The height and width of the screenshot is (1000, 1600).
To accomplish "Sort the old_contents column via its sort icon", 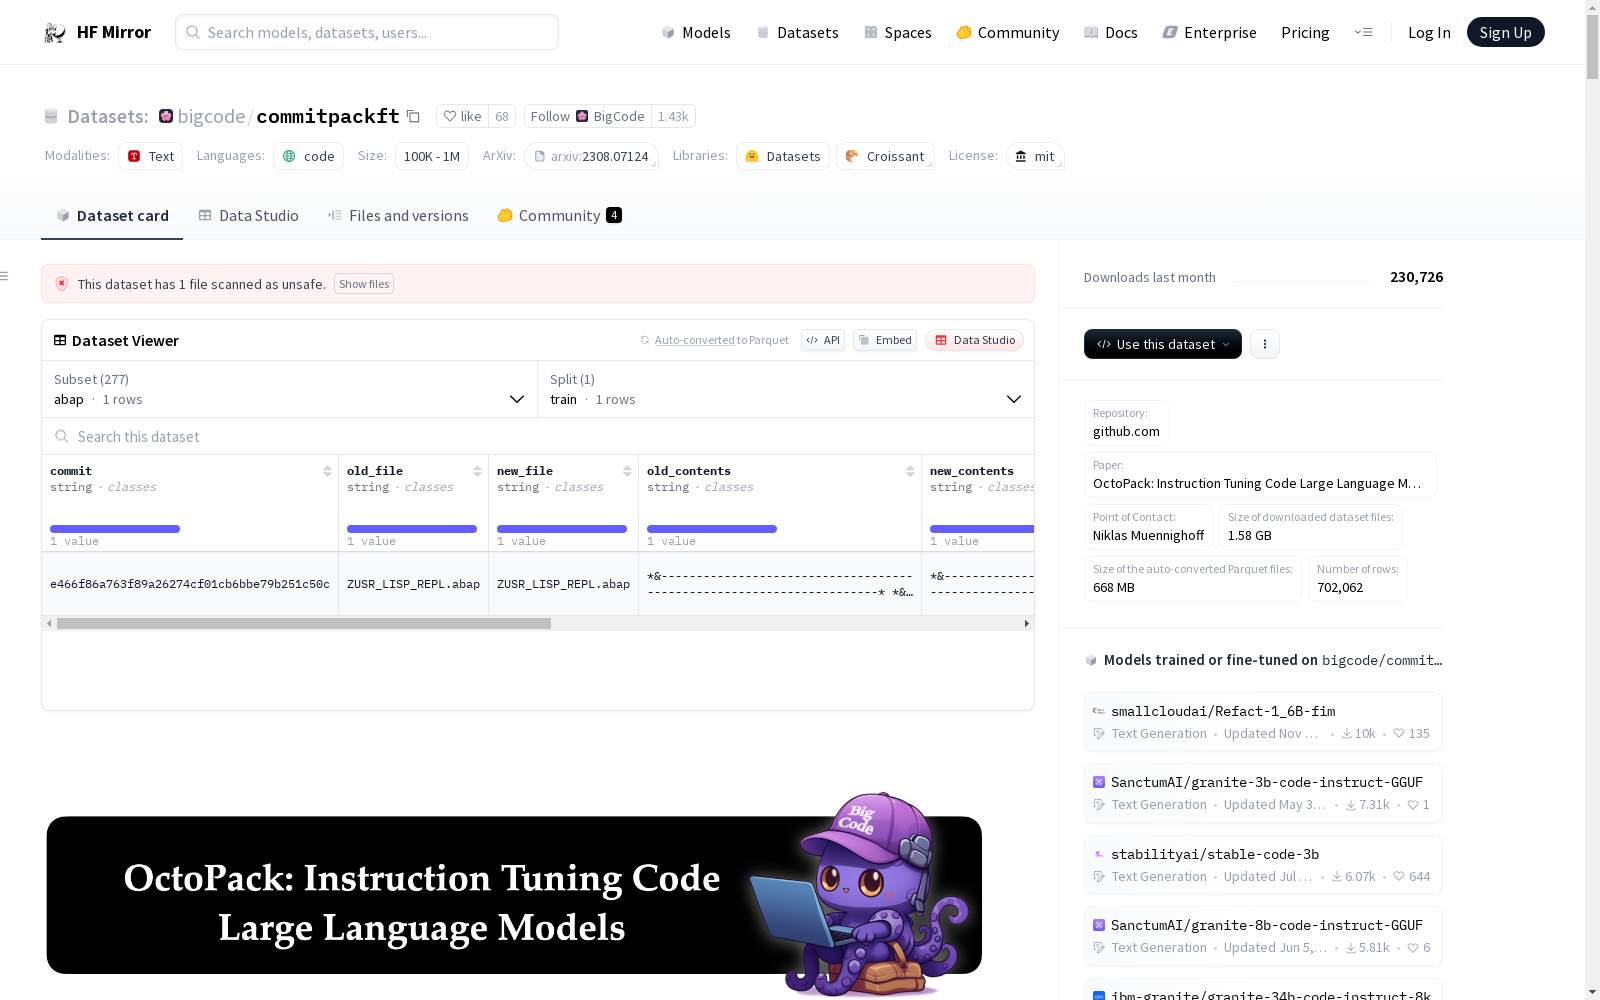I will 910,471.
